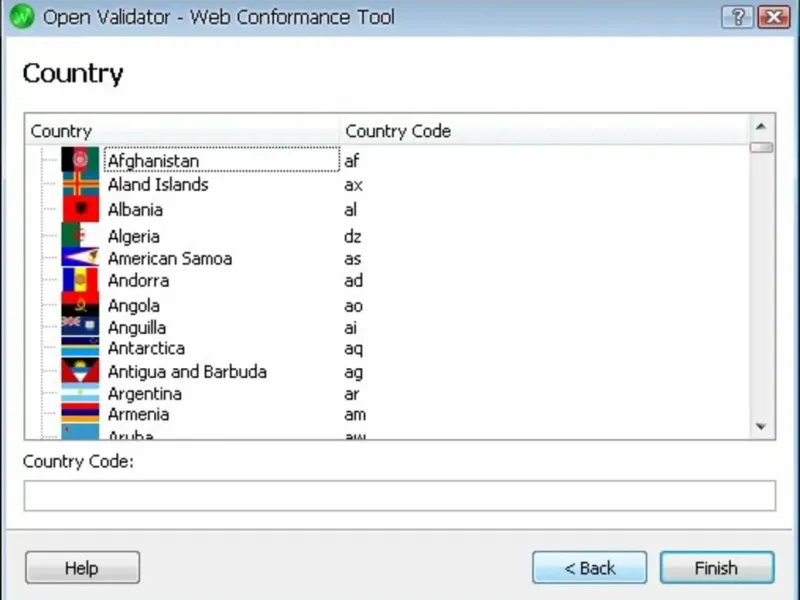Click the question mark help title button
Viewport: 800px width, 600px height.
(737, 17)
